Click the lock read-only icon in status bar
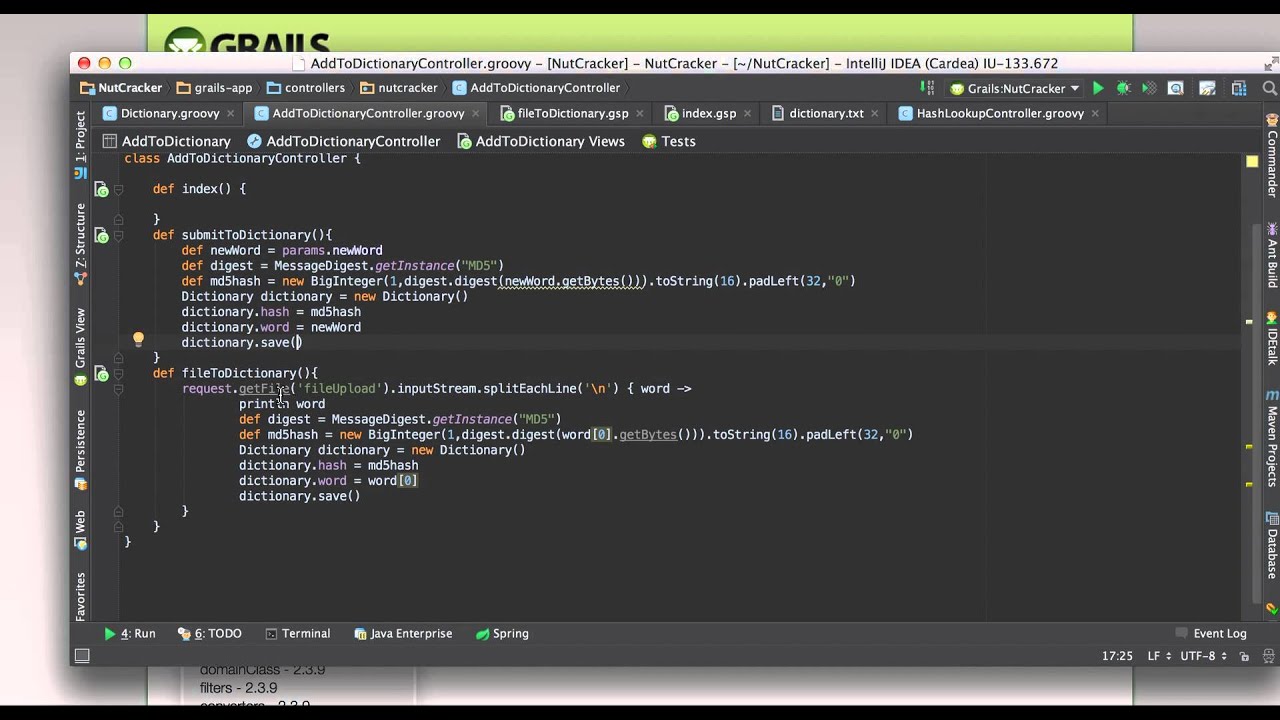The width and height of the screenshot is (1280, 720). point(1244,657)
